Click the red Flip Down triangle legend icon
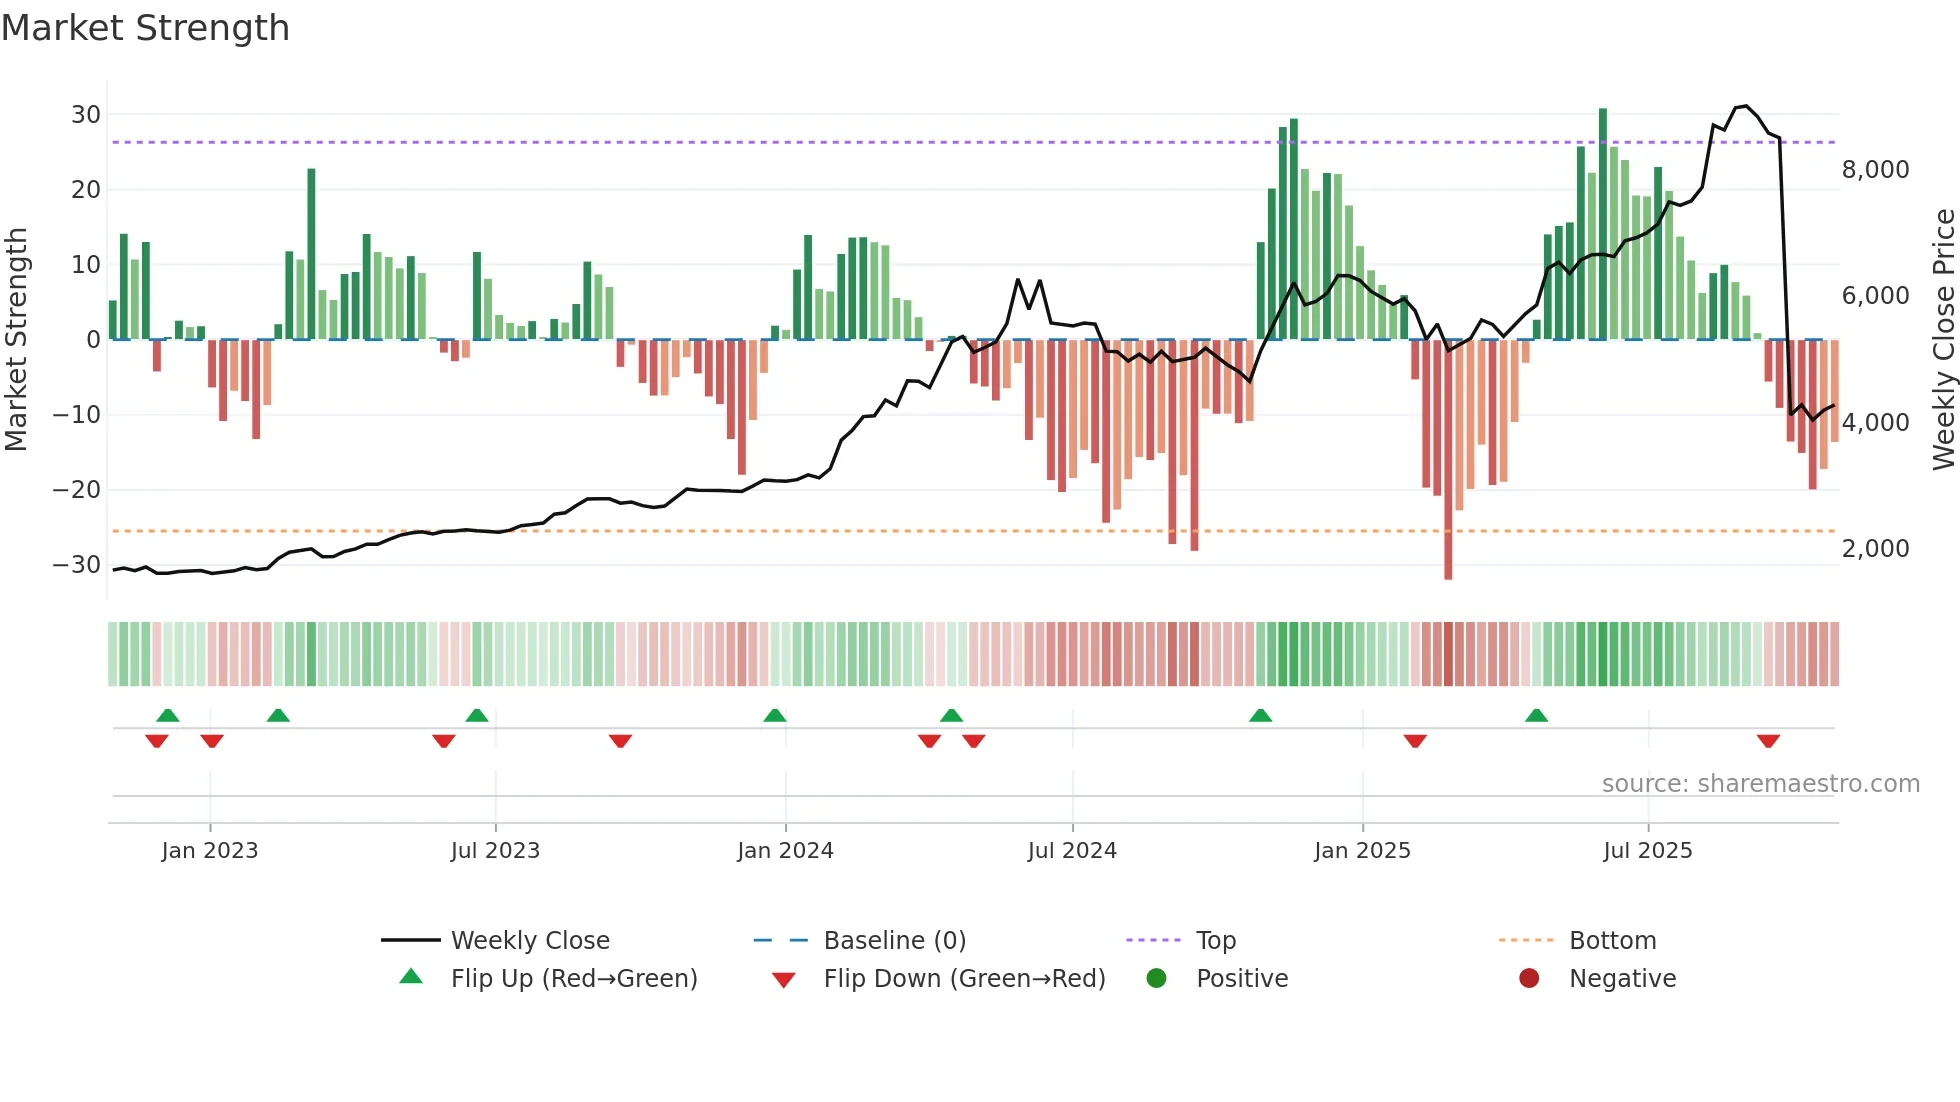Viewport: 1960px width, 1102px height. tap(784, 980)
